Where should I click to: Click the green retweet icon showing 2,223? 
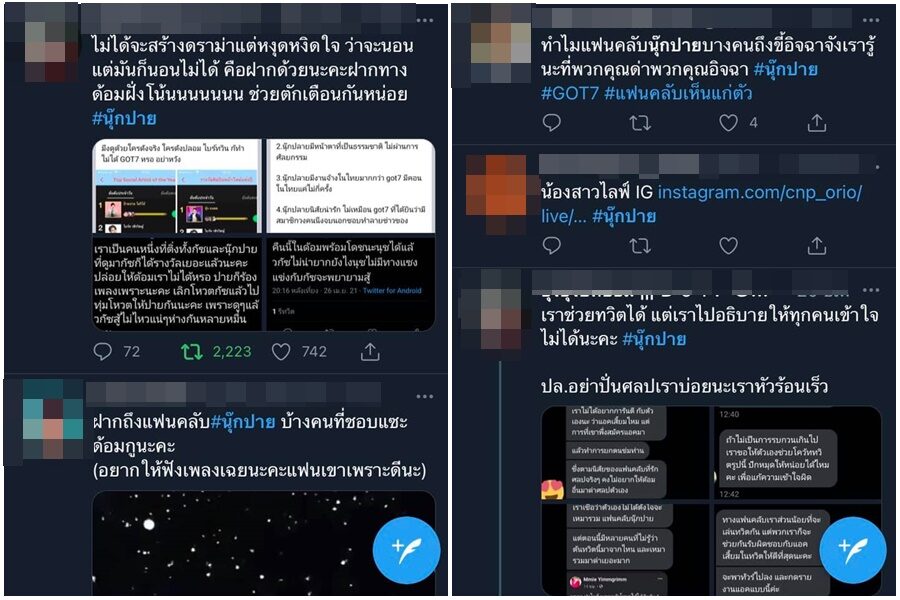point(192,351)
